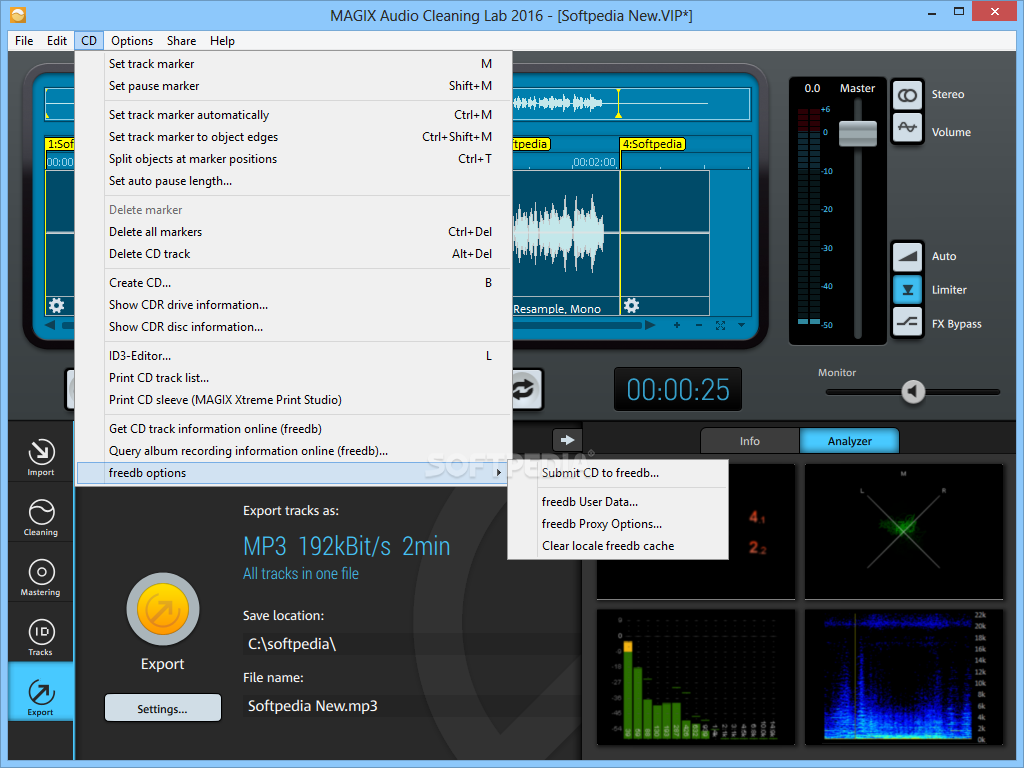Choose Print CD track list

pos(292,378)
